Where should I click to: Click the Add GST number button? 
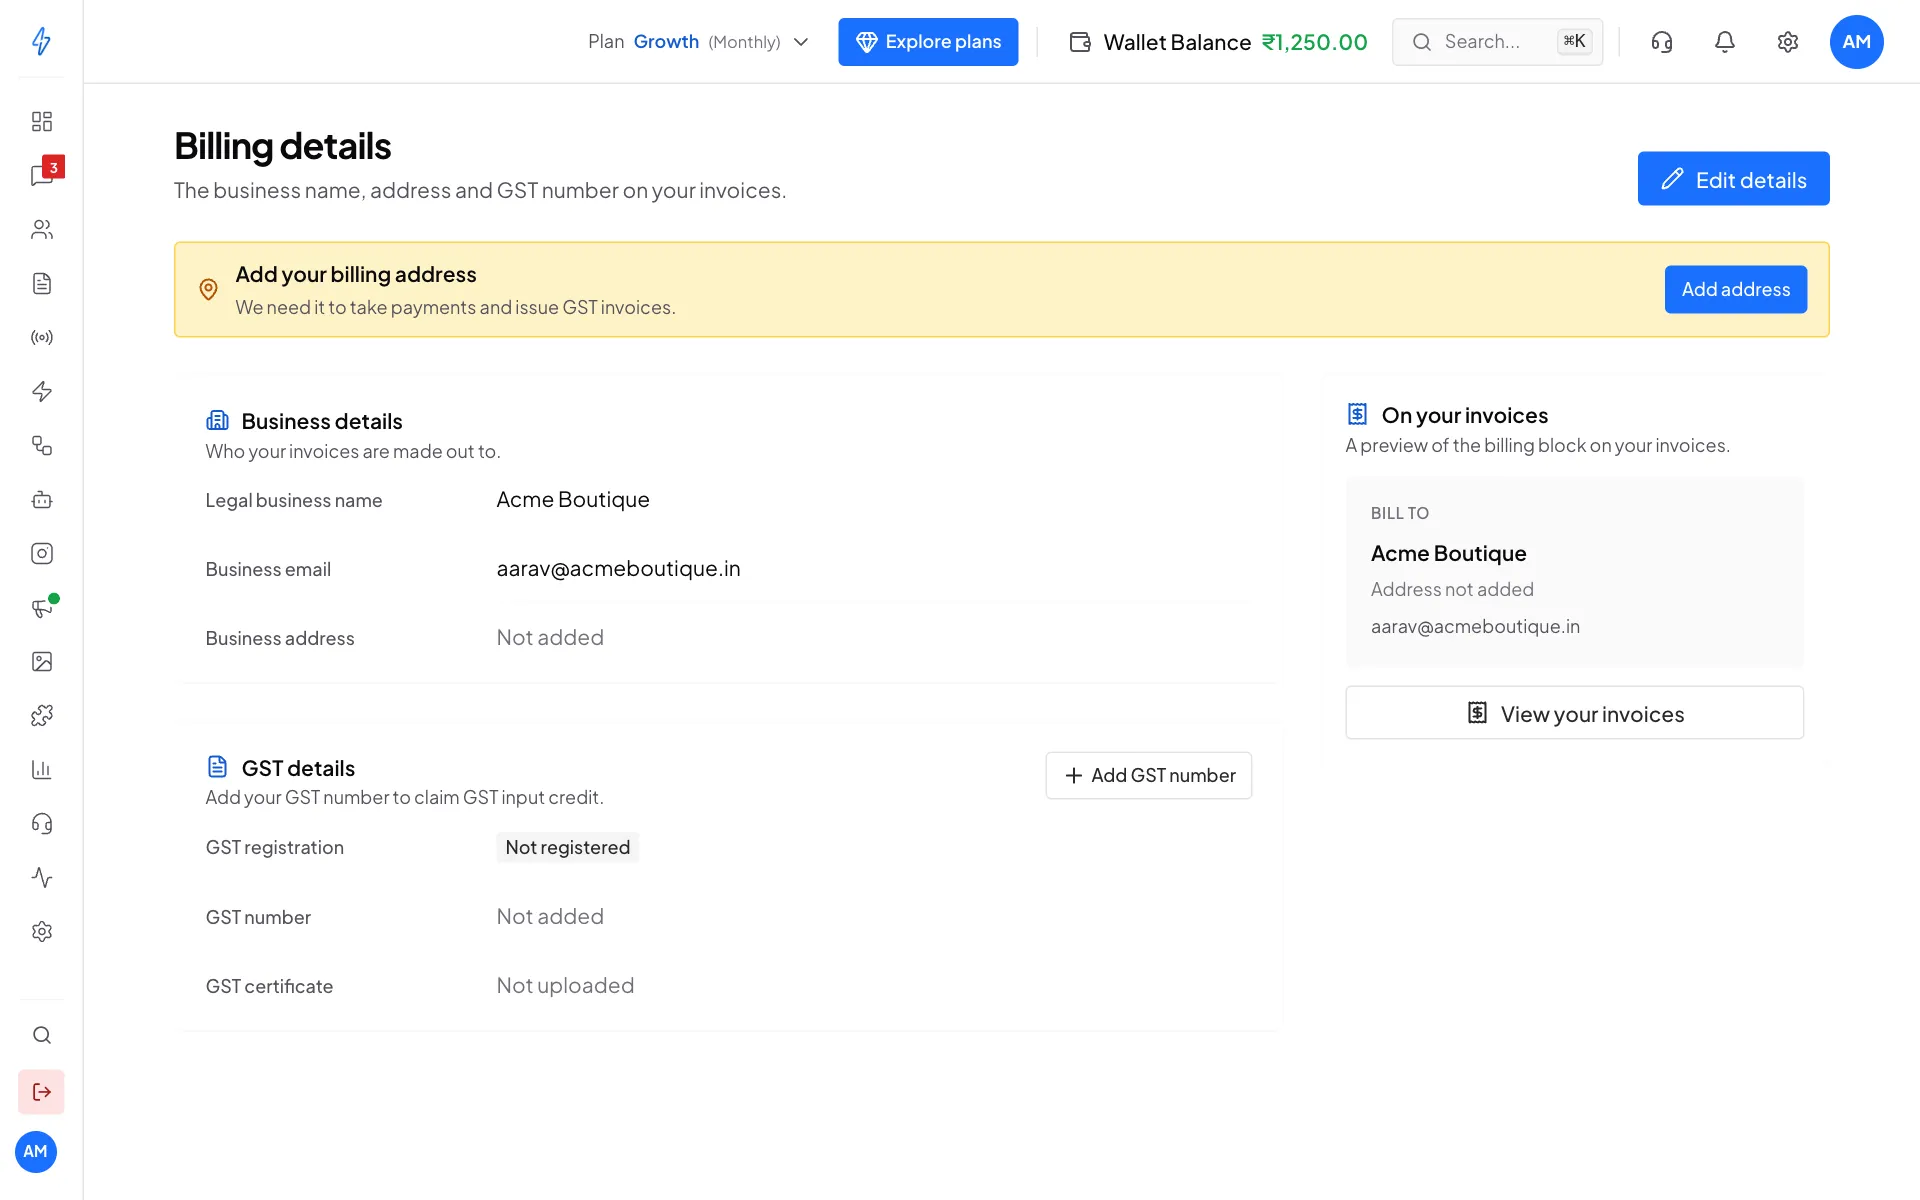[x=1148, y=775]
